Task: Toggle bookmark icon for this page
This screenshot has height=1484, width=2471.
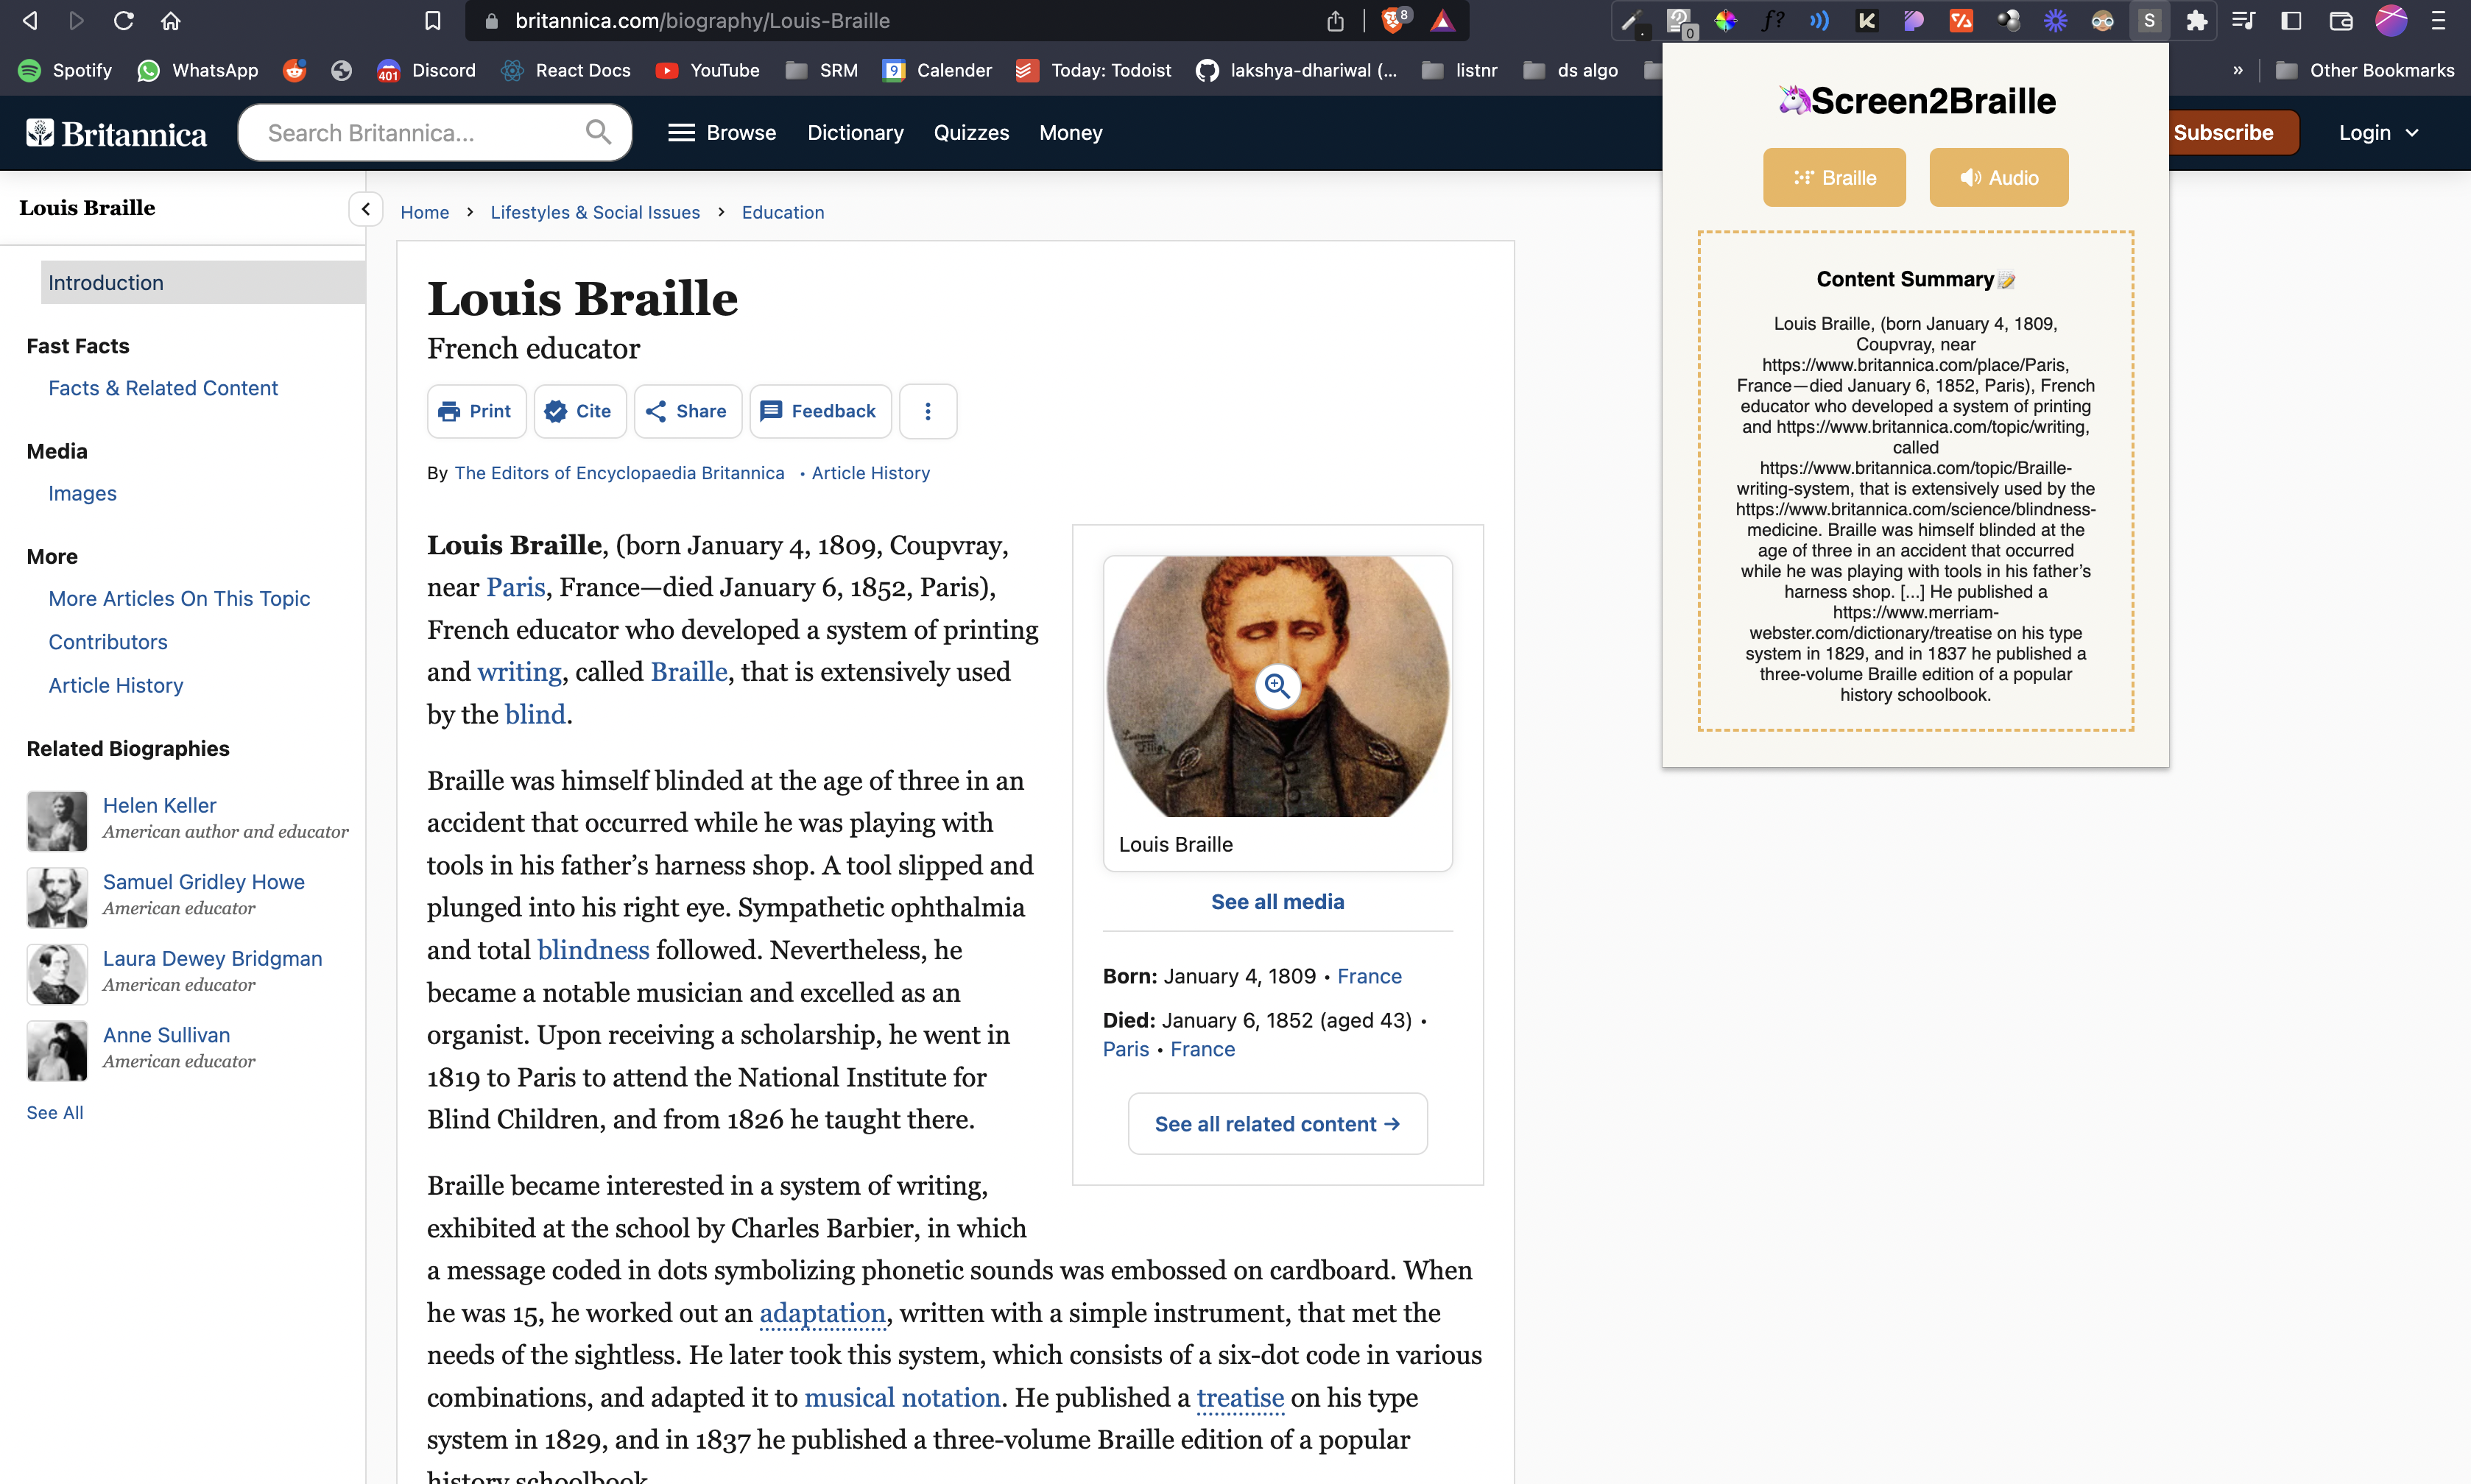Action: pos(432,20)
